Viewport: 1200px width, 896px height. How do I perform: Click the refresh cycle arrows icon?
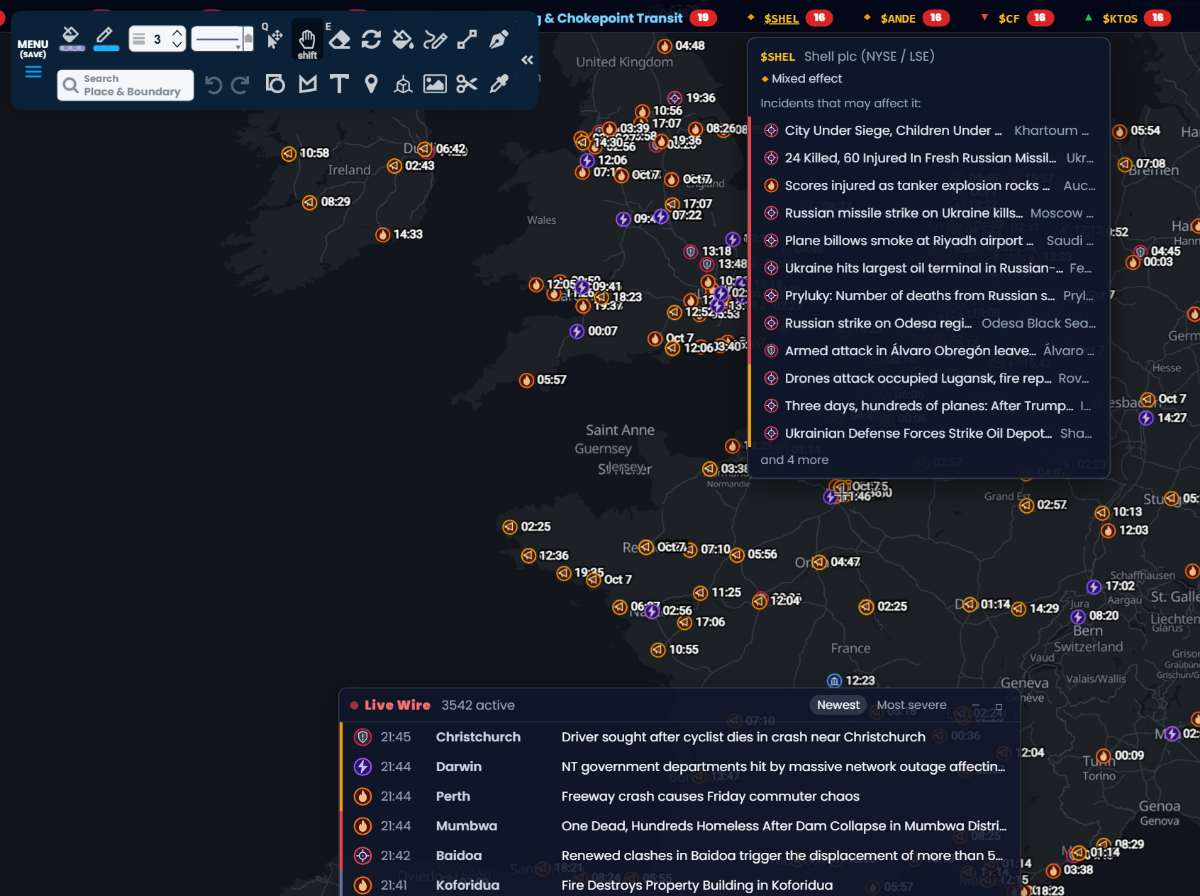(371, 39)
